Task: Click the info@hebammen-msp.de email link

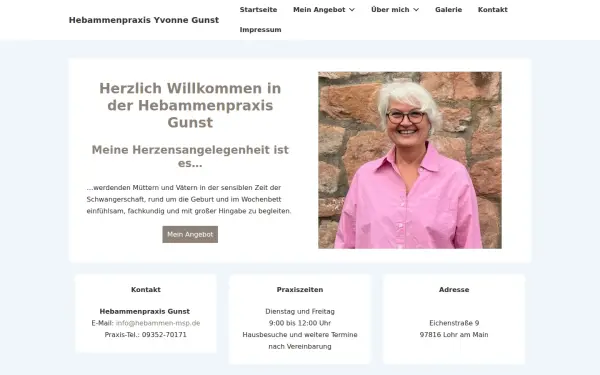Action: pos(158,323)
